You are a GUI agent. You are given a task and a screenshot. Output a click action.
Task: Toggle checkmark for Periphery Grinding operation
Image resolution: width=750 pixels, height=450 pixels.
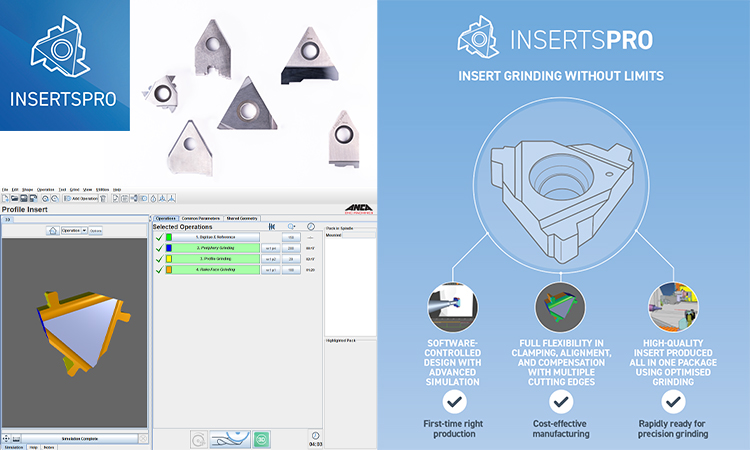pos(159,248)
